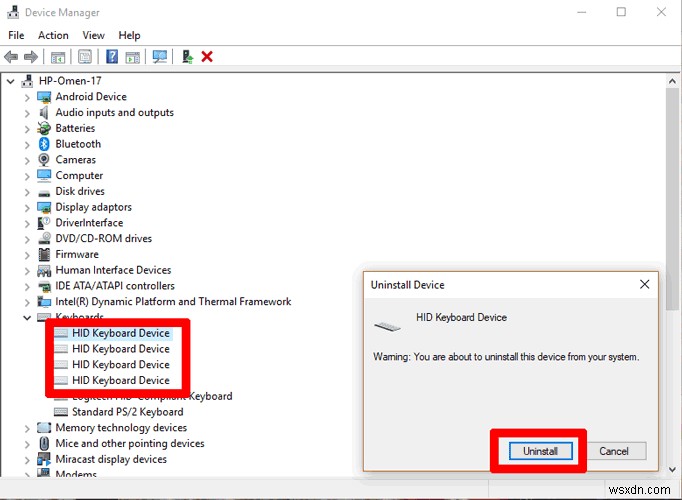Image resolution: width=682 pixels, height=500 pixels.
Task: Click the Cameras webcam icon
Action: tap(44, 160)
